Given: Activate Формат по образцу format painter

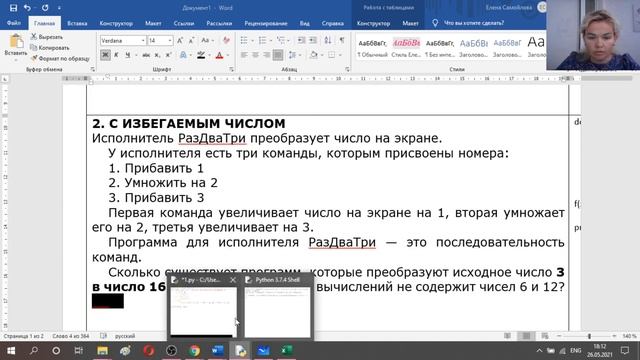Looking at the screenshot, I should click(x=60, y=59).
